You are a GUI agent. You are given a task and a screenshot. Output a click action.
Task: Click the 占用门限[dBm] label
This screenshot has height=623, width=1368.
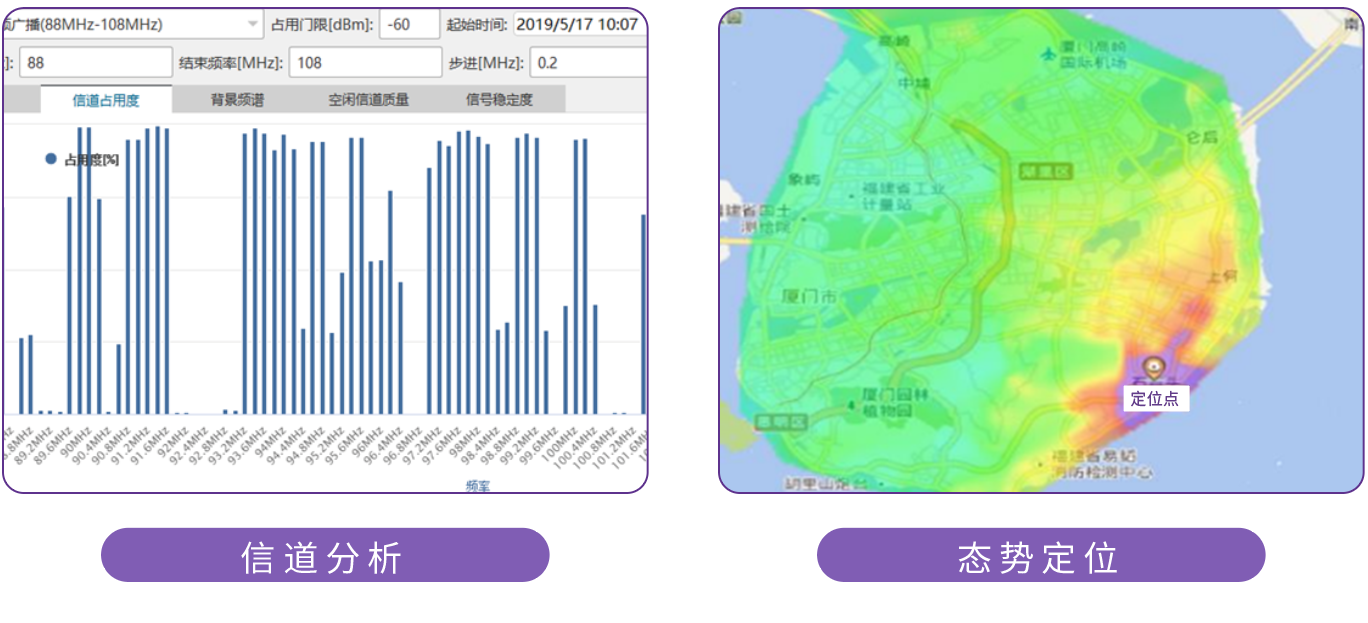pyautogui.click(x=322, y=24)
